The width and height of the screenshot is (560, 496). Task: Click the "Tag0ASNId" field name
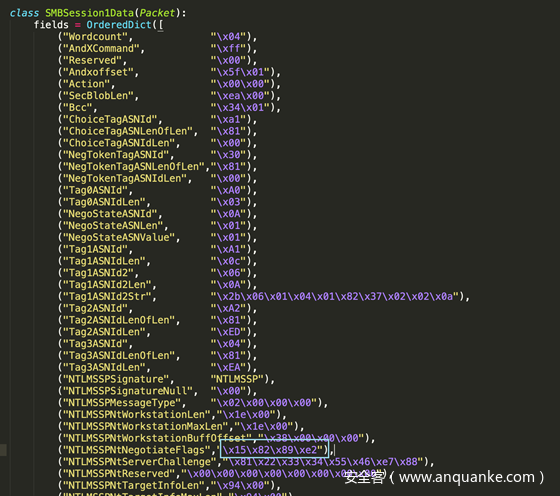tap(95, 190)
